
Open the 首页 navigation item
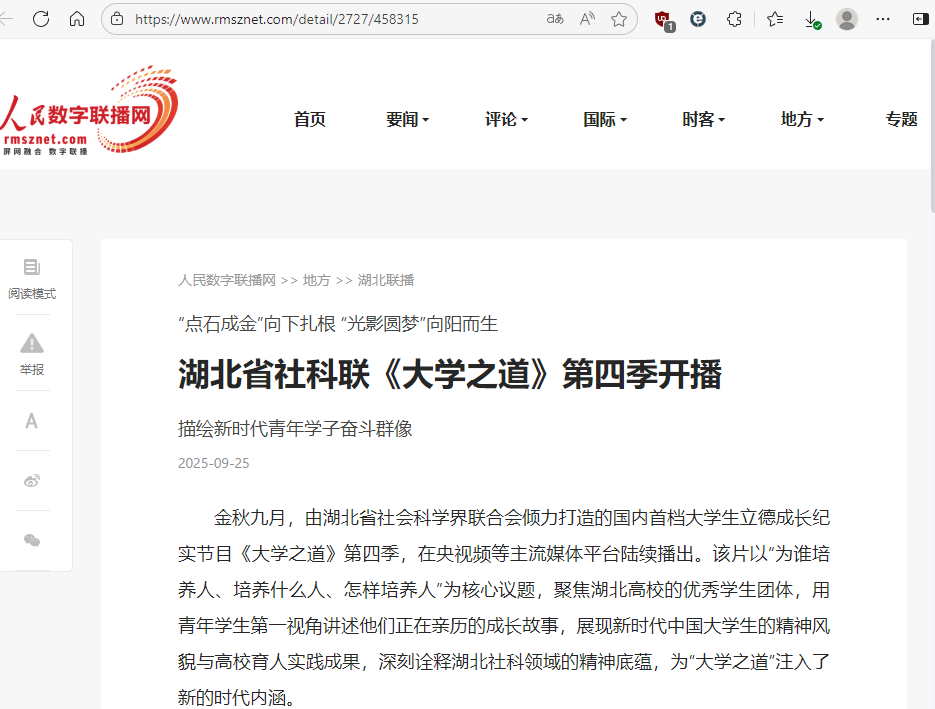pos(309,119)
